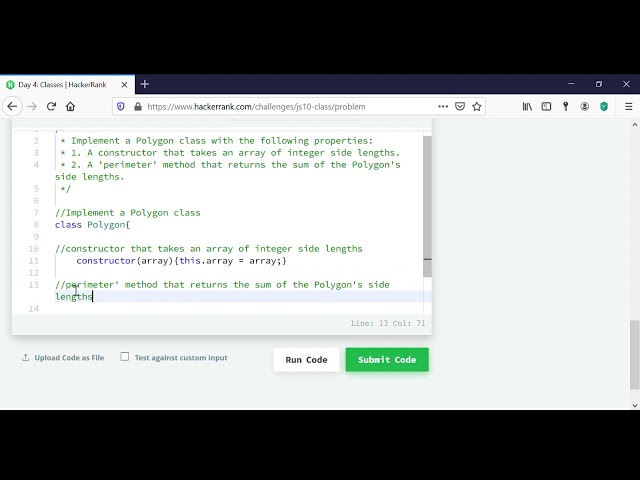Image resolution: width=640 pixels, height=480 pixels.
Task: Click line number 14 in editor
Action: click(x=34, y=309)
